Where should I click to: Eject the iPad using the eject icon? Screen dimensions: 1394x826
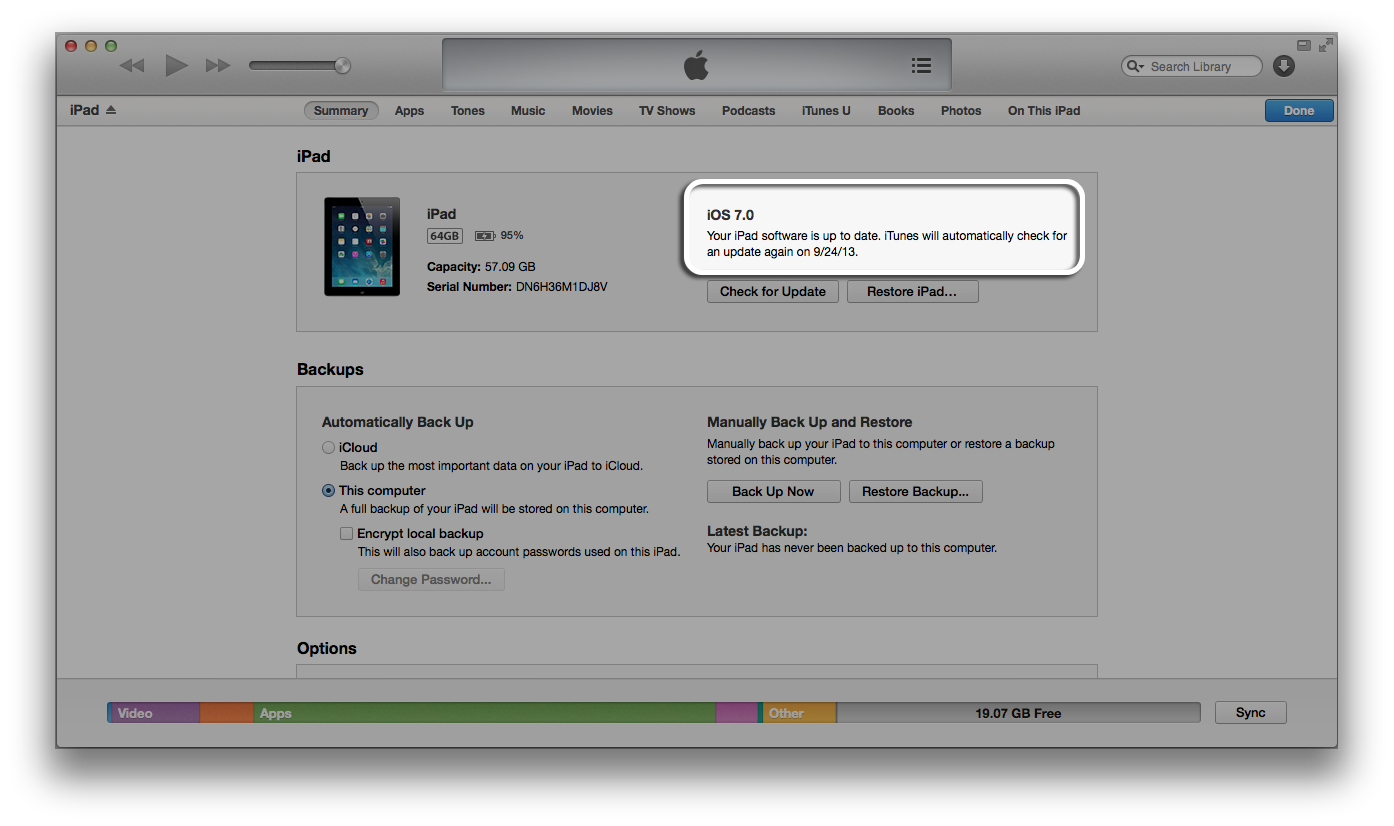(112, 110)
